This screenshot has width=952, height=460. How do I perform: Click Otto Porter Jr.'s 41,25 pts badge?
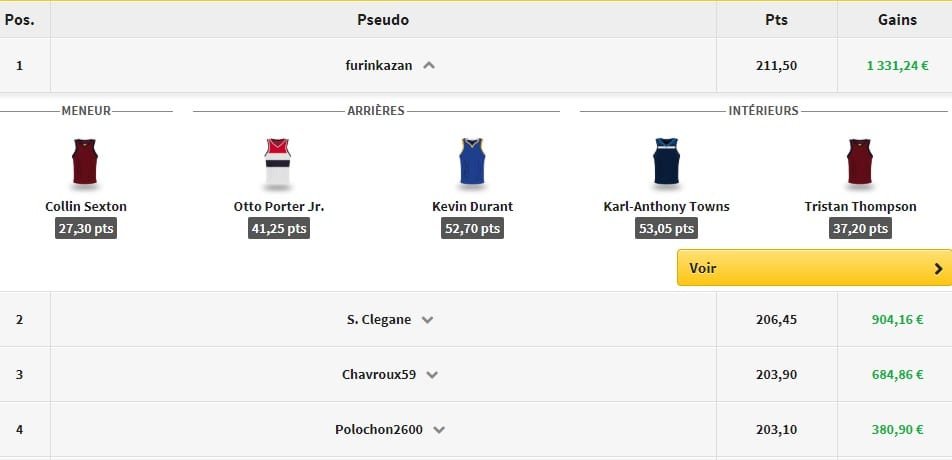click(x=278, y=229)
